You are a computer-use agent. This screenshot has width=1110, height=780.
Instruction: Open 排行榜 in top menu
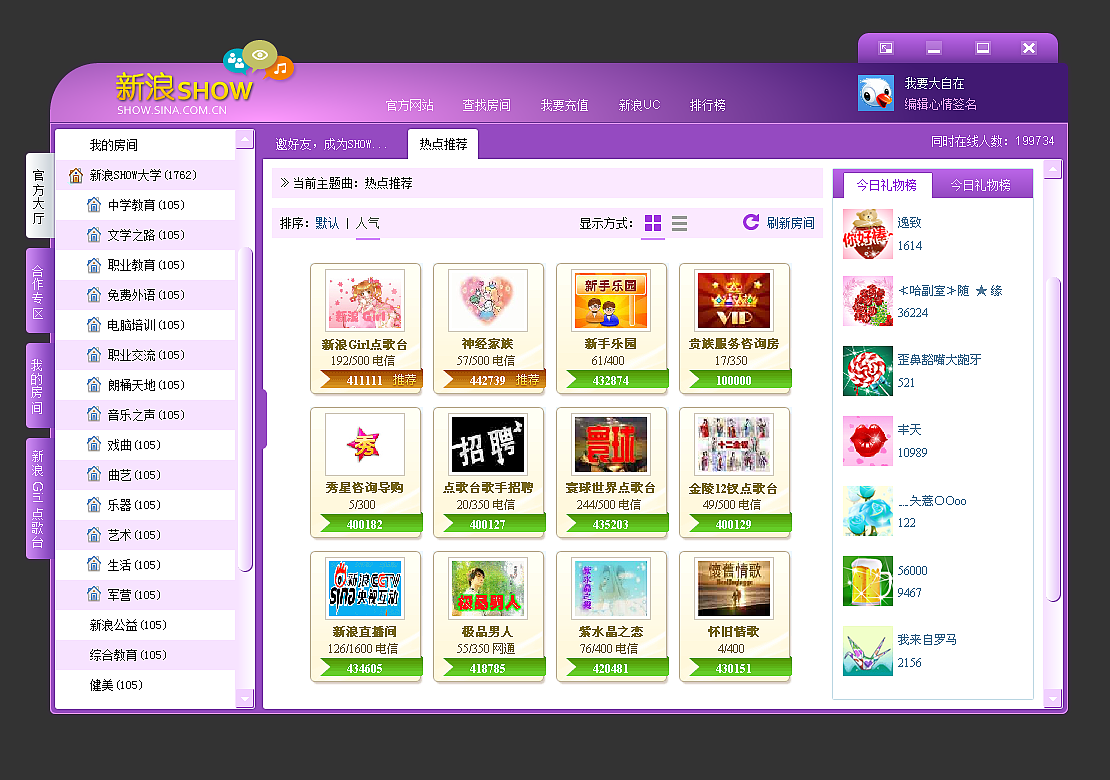tap(708, 105)
